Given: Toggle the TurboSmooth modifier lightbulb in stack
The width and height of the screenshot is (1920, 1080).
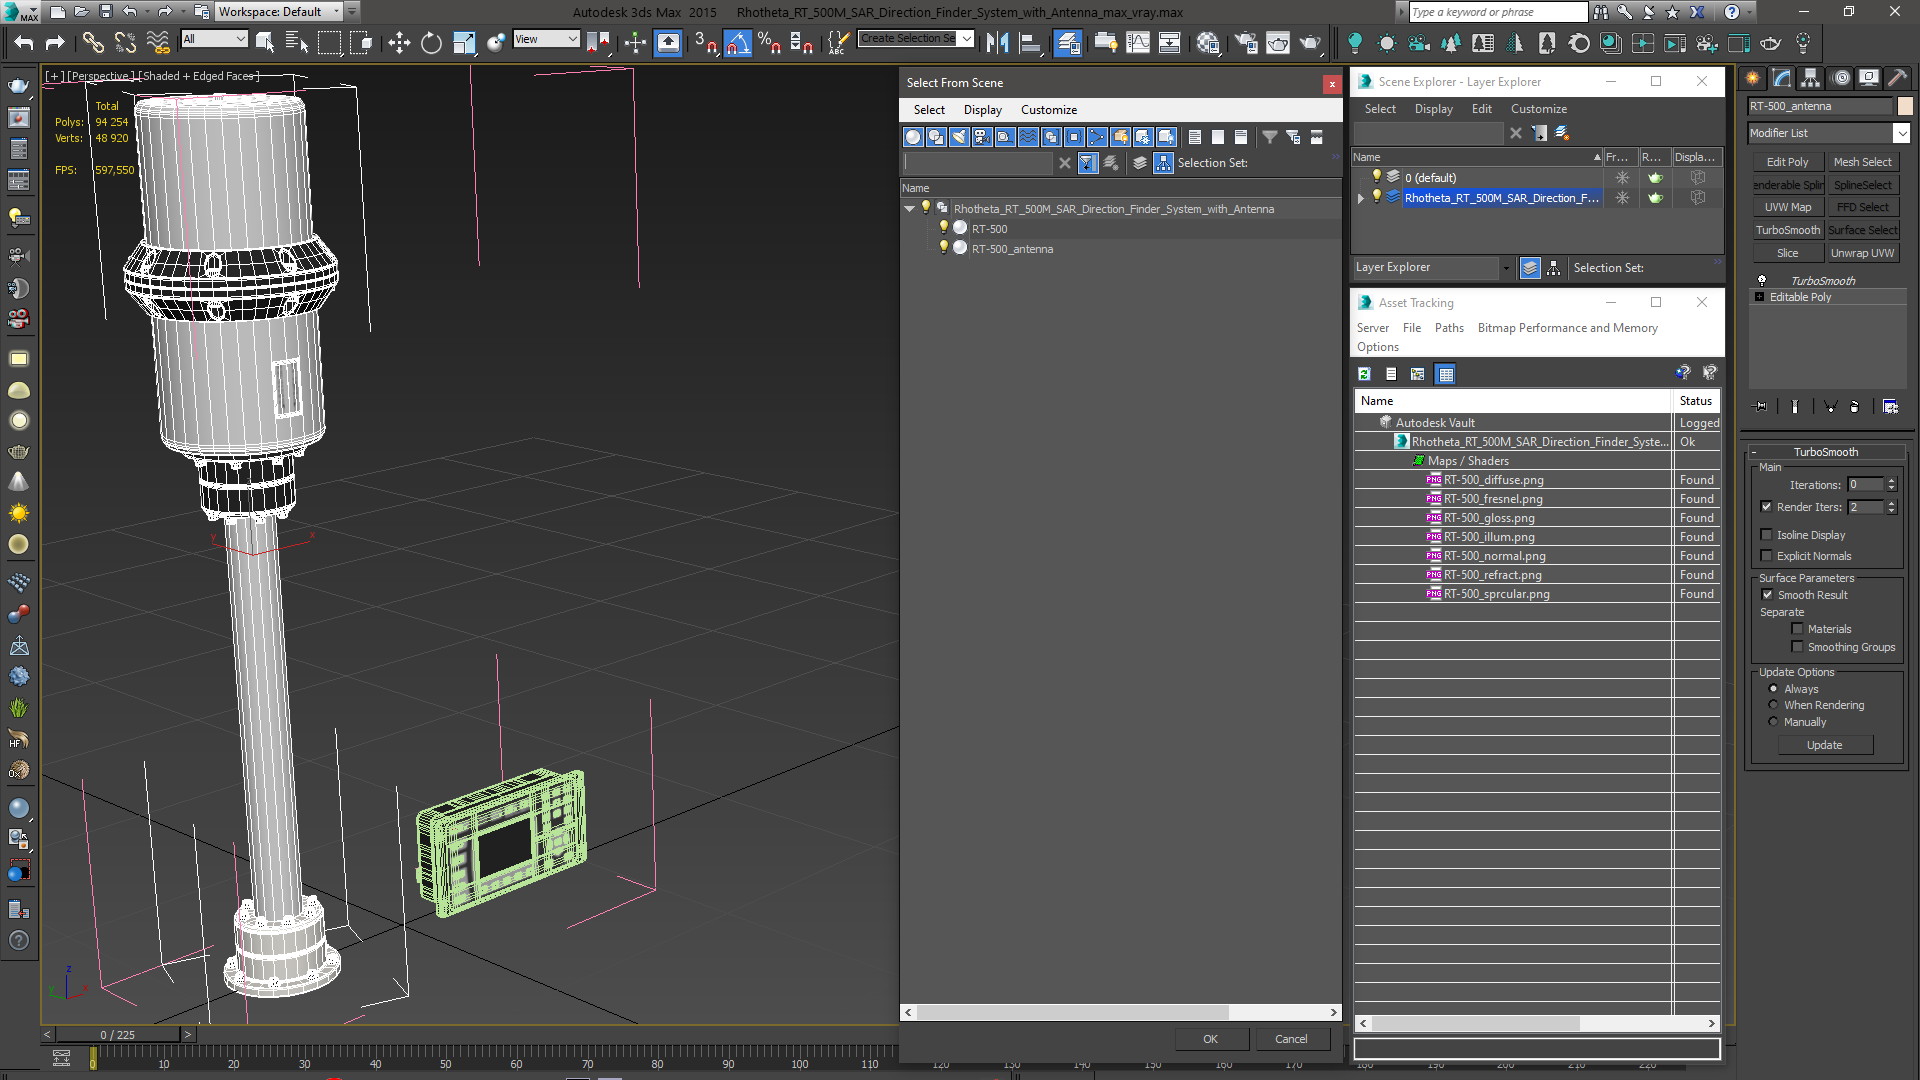Looking at the screenshot, I should 1761,281.
